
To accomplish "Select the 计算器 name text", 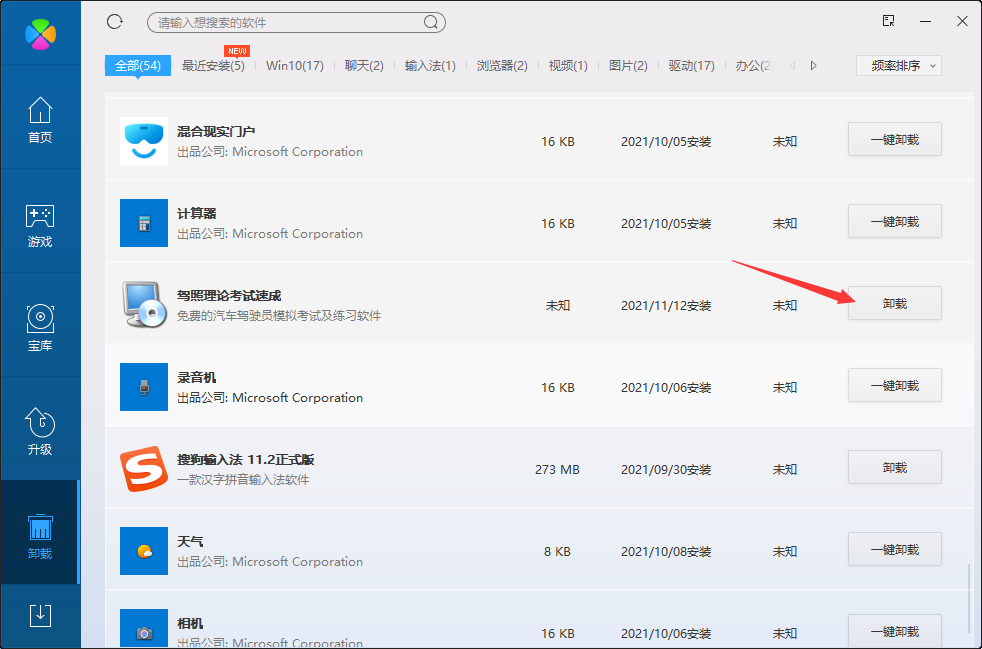I will point(197,214).
